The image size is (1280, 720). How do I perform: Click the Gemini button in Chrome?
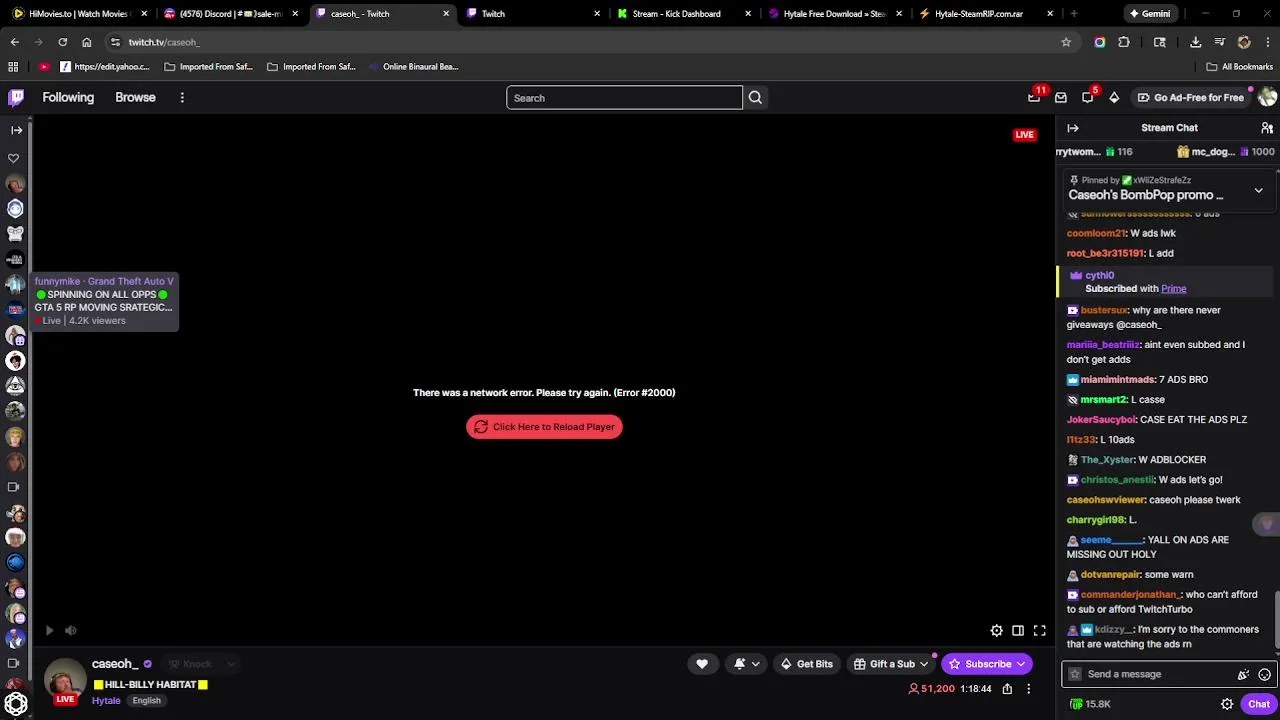1149,14
